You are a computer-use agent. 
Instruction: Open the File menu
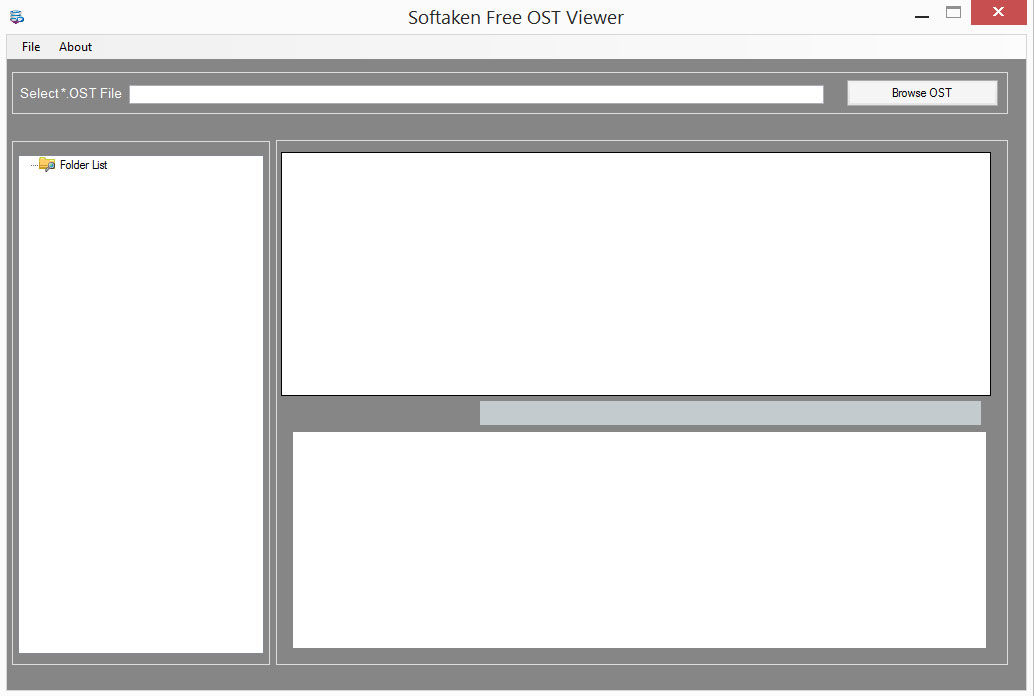tap(30, 47)
